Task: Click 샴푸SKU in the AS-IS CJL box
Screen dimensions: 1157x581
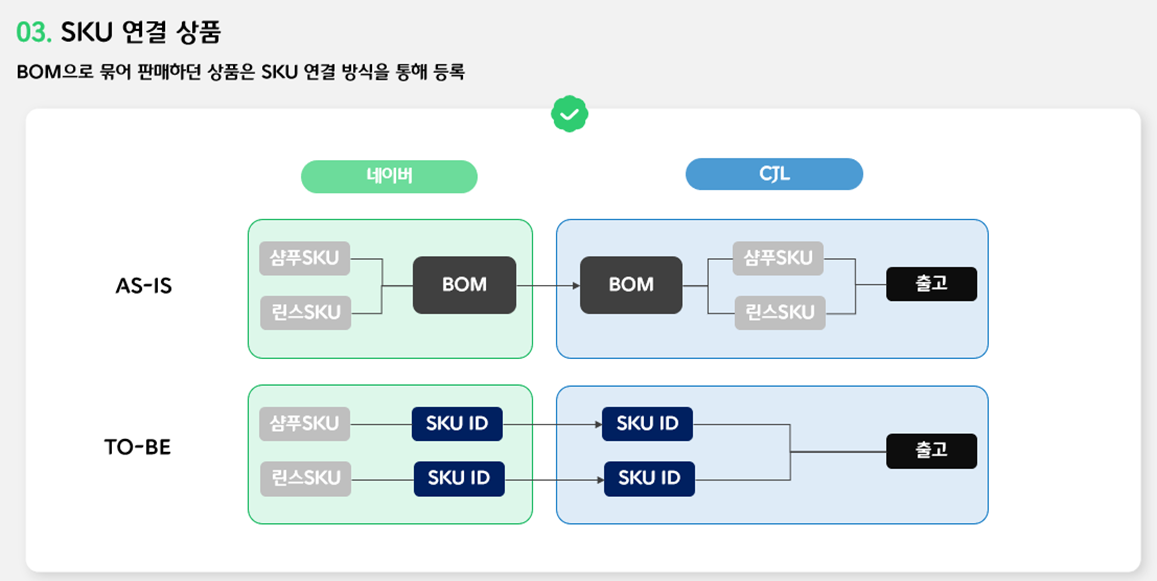Action: coord(778,258)
